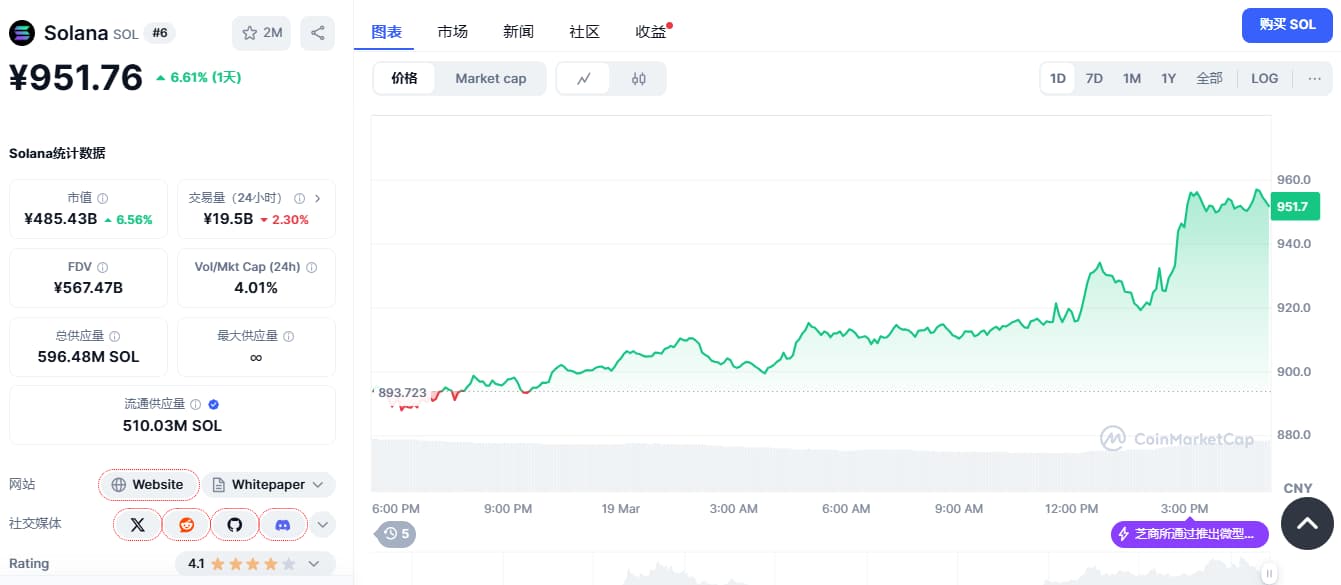
Task: Open info icon next to 最大供应量
Action: click(289, 337)
